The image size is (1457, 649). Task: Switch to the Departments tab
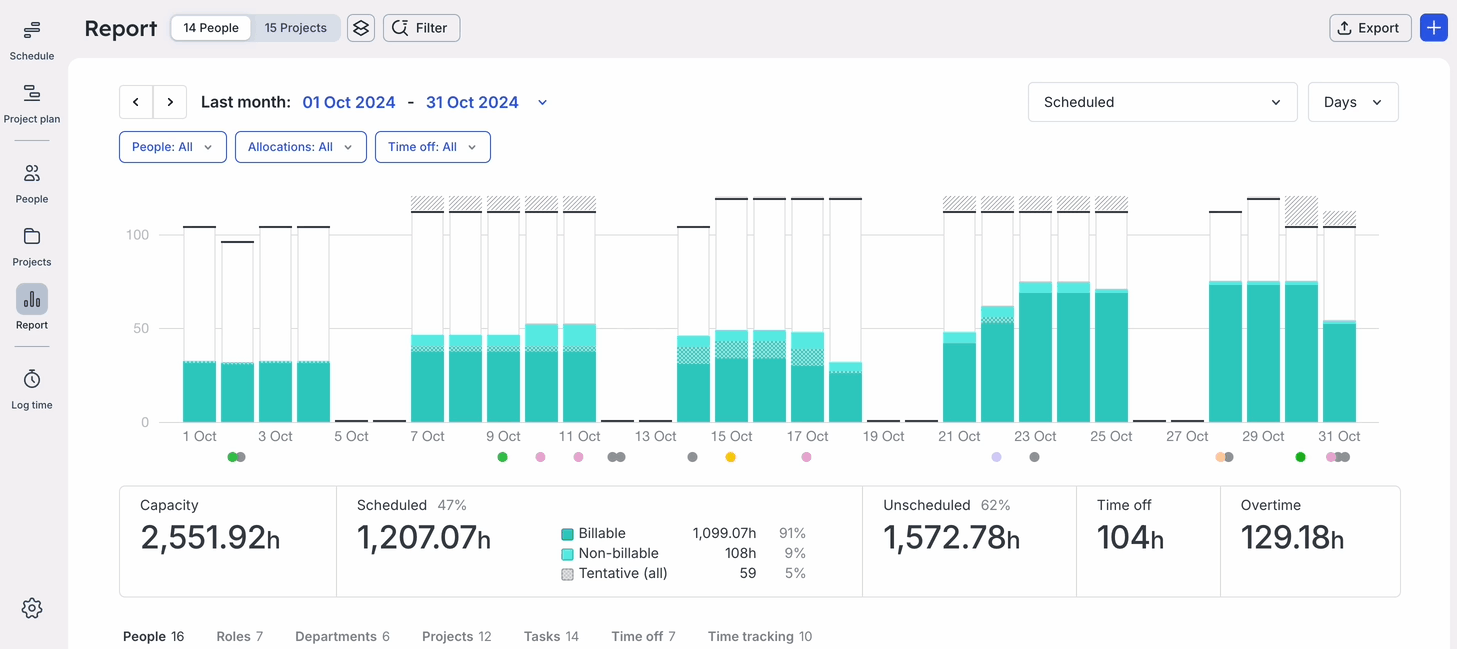tap(342, 636)
